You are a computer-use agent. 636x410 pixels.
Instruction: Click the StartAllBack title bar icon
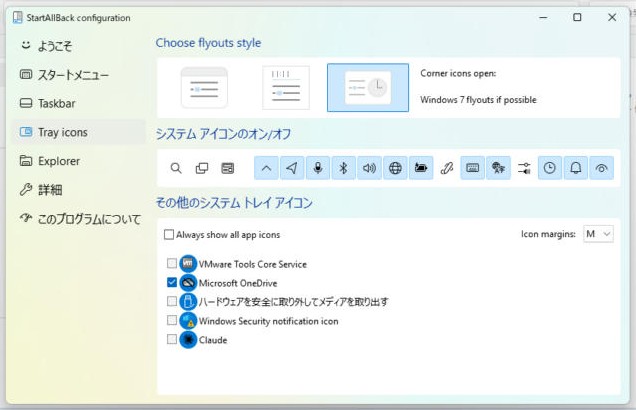coord(17,17)
